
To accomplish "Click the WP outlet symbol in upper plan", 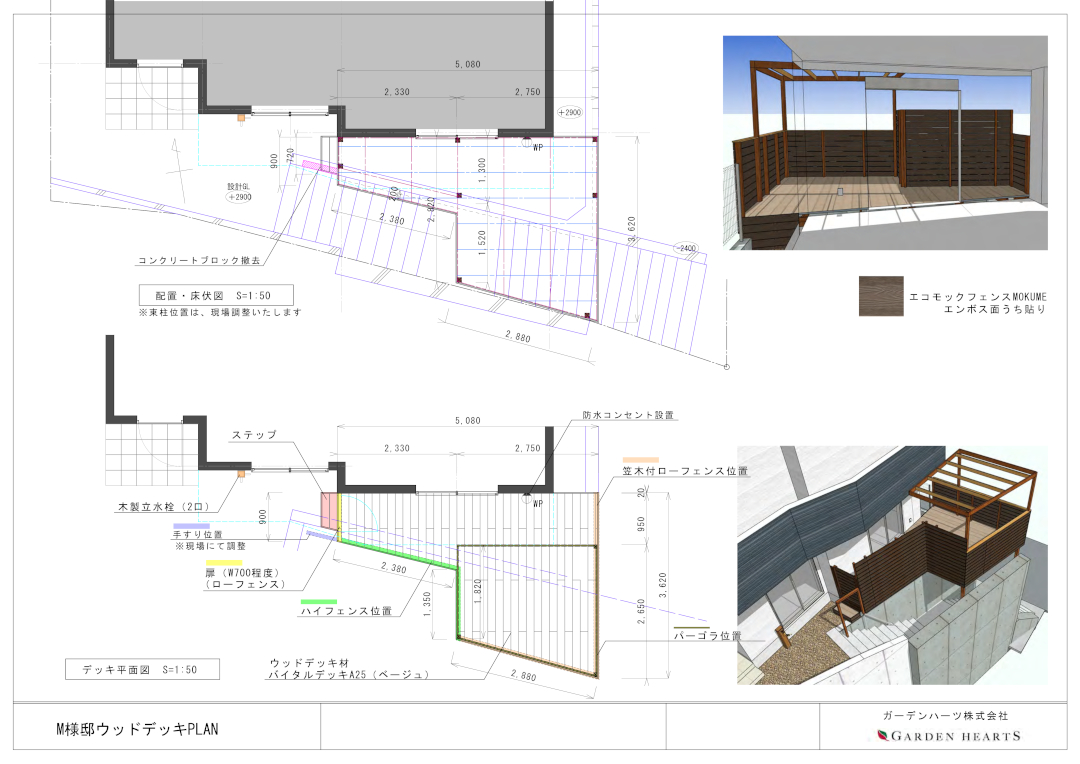I will pyautogui.click(x=527, y=142).
